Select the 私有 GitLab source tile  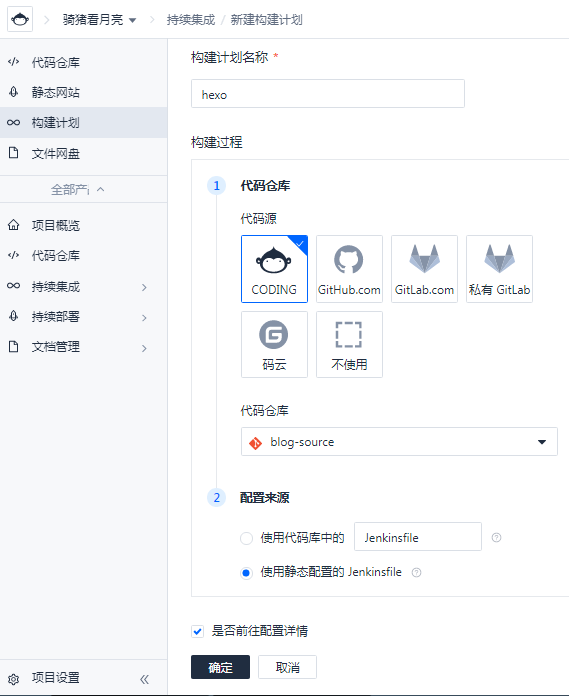coord(499,269)
